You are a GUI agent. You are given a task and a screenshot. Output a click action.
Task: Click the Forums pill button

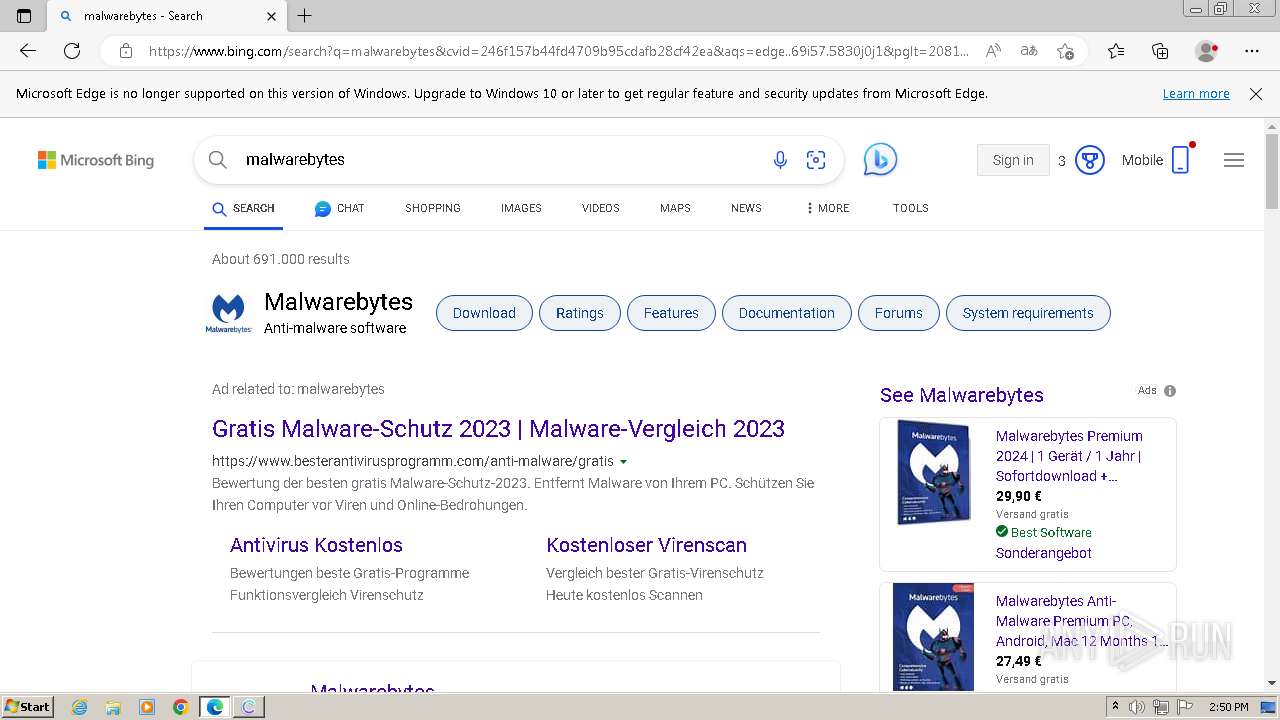point(898,313)
